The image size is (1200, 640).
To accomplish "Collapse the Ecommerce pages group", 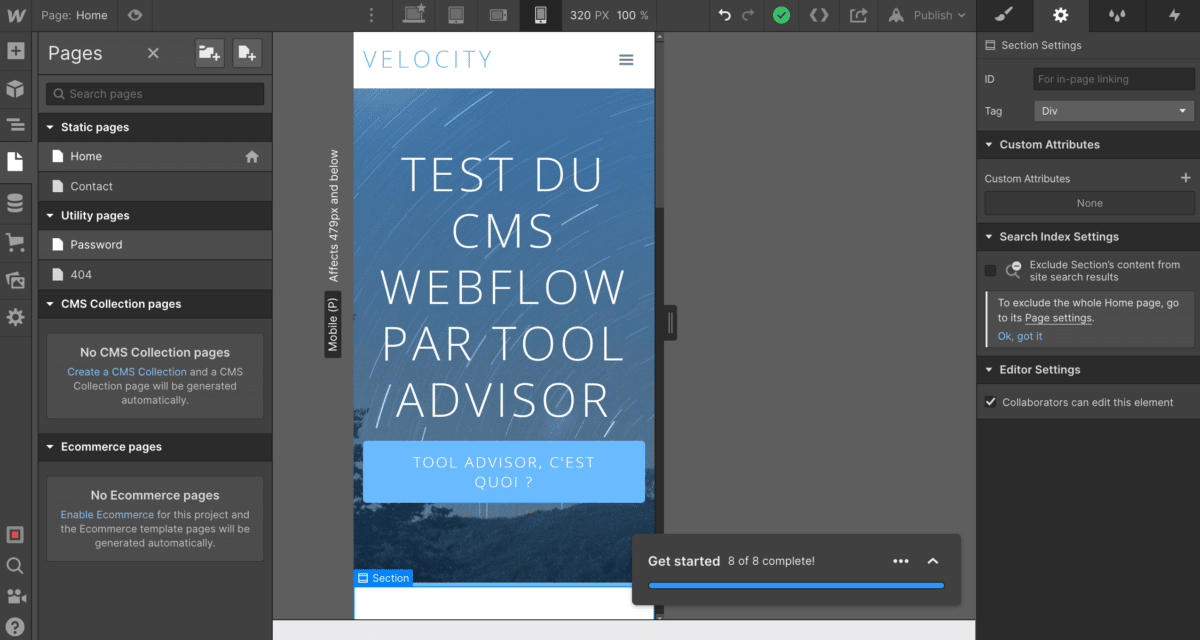I will point(155,447).
